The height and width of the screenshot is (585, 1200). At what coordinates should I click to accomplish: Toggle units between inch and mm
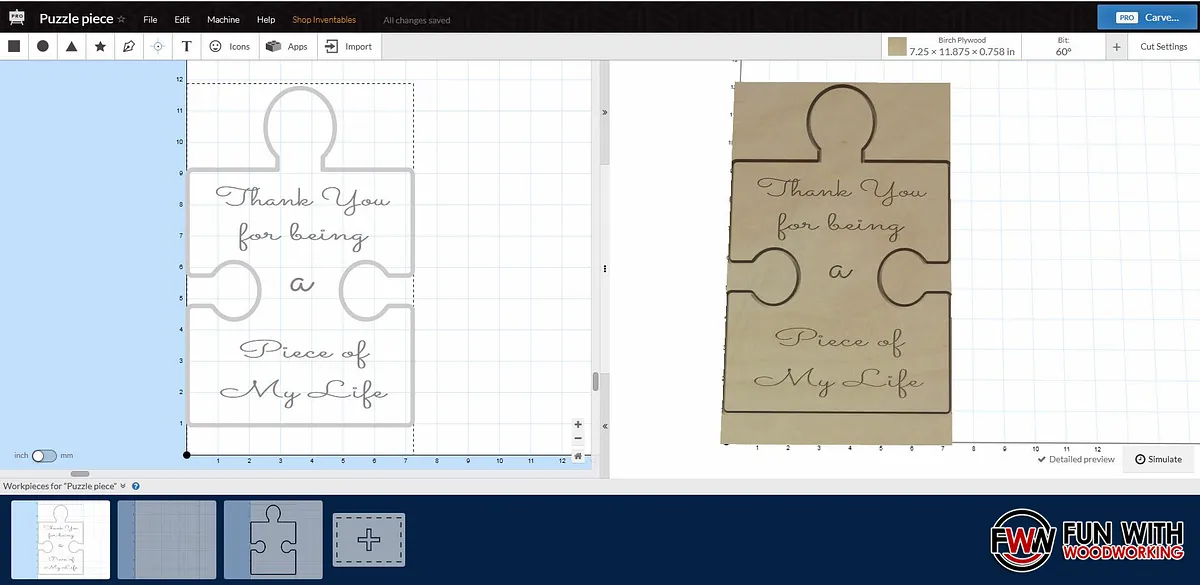click(x=44, y=455)
